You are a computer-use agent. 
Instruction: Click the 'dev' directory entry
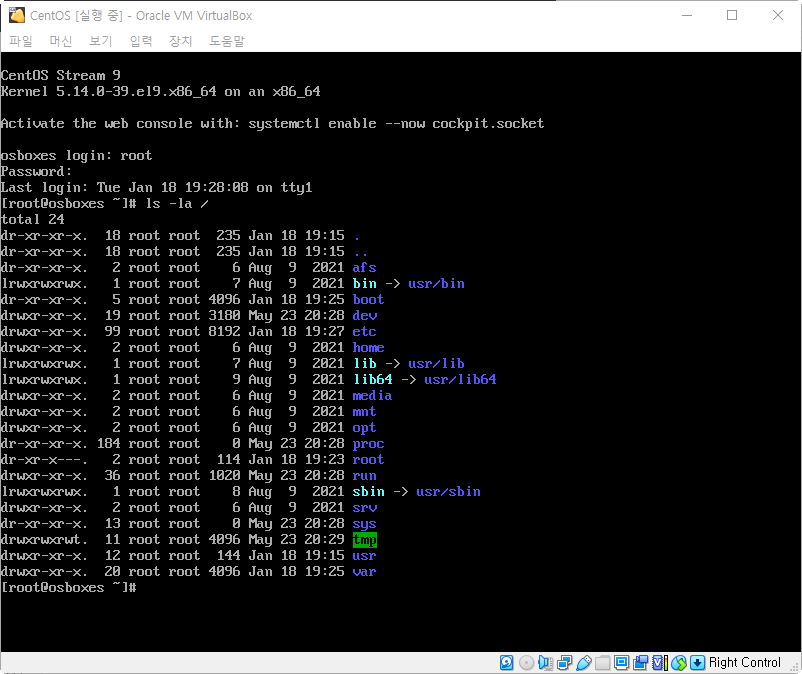(x=365, y=316)
